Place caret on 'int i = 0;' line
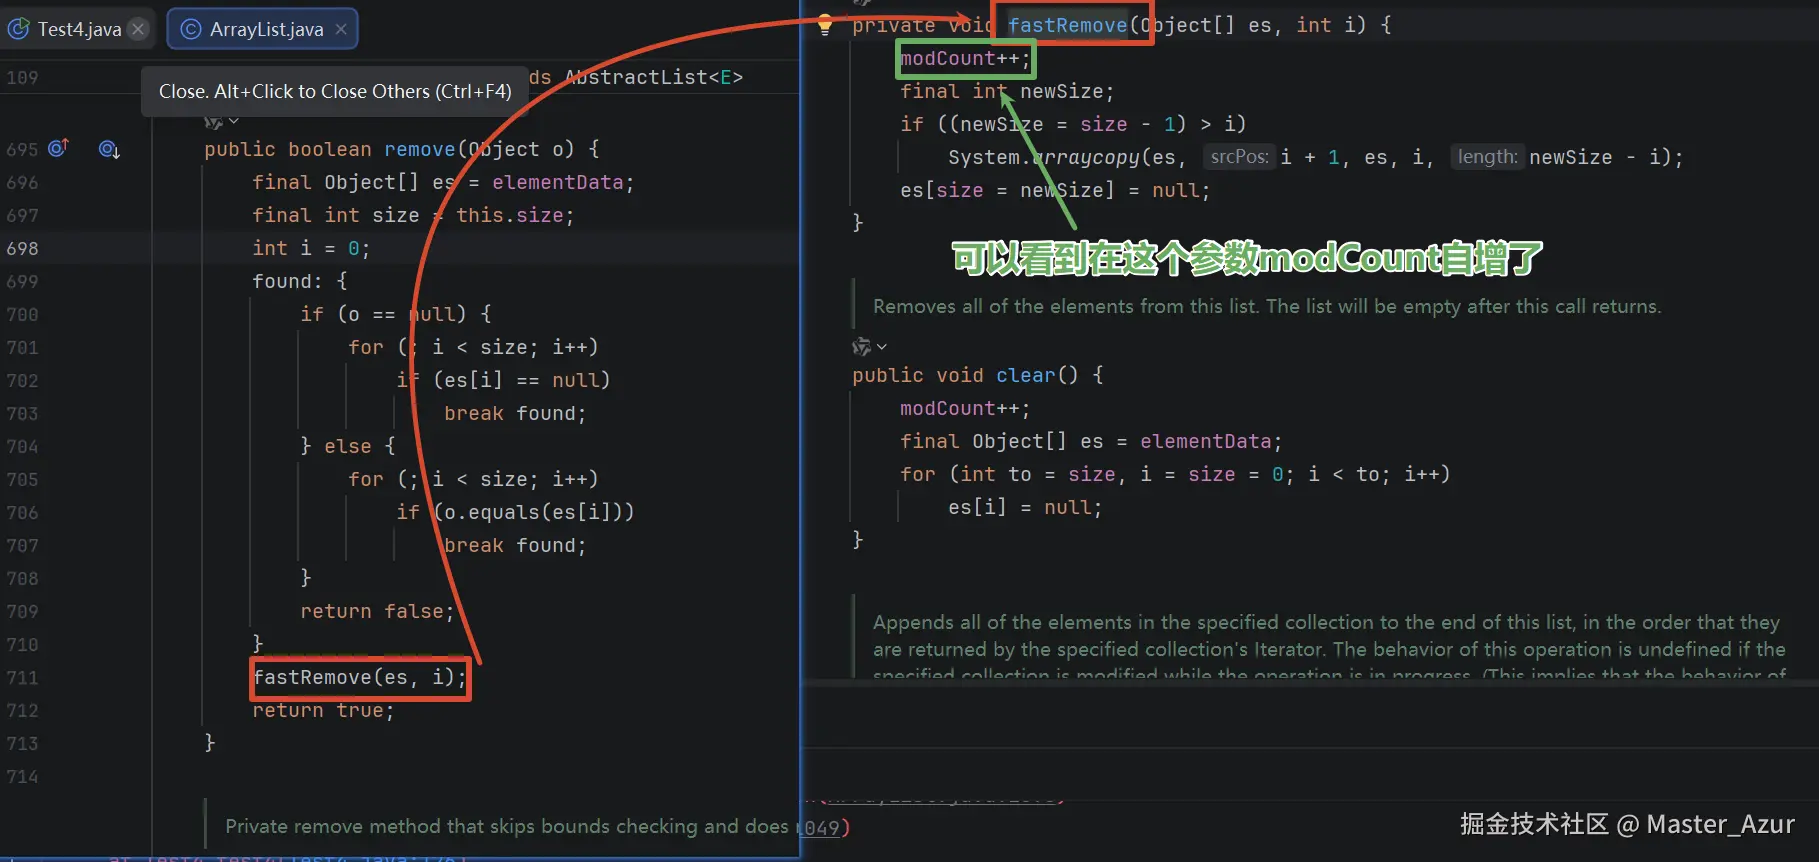Screen dimensions: 1819x862 311,248
